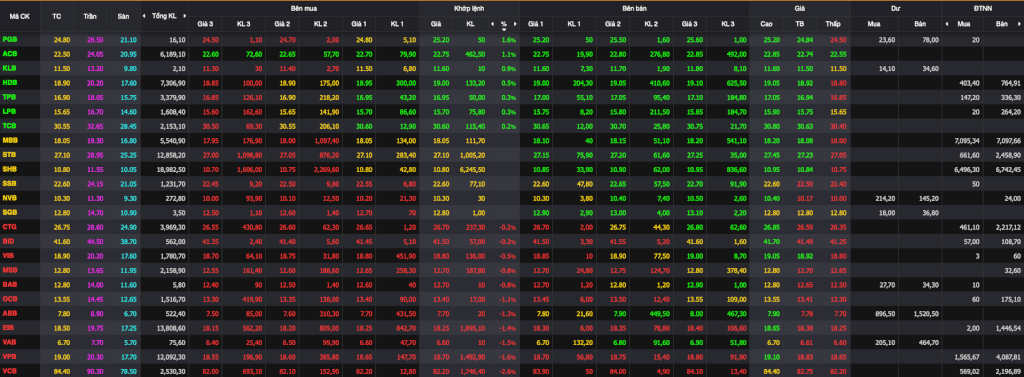Viewport: 1024px width, 377px height.
Task: Click the TB price column header
Action: coord(799,24)
